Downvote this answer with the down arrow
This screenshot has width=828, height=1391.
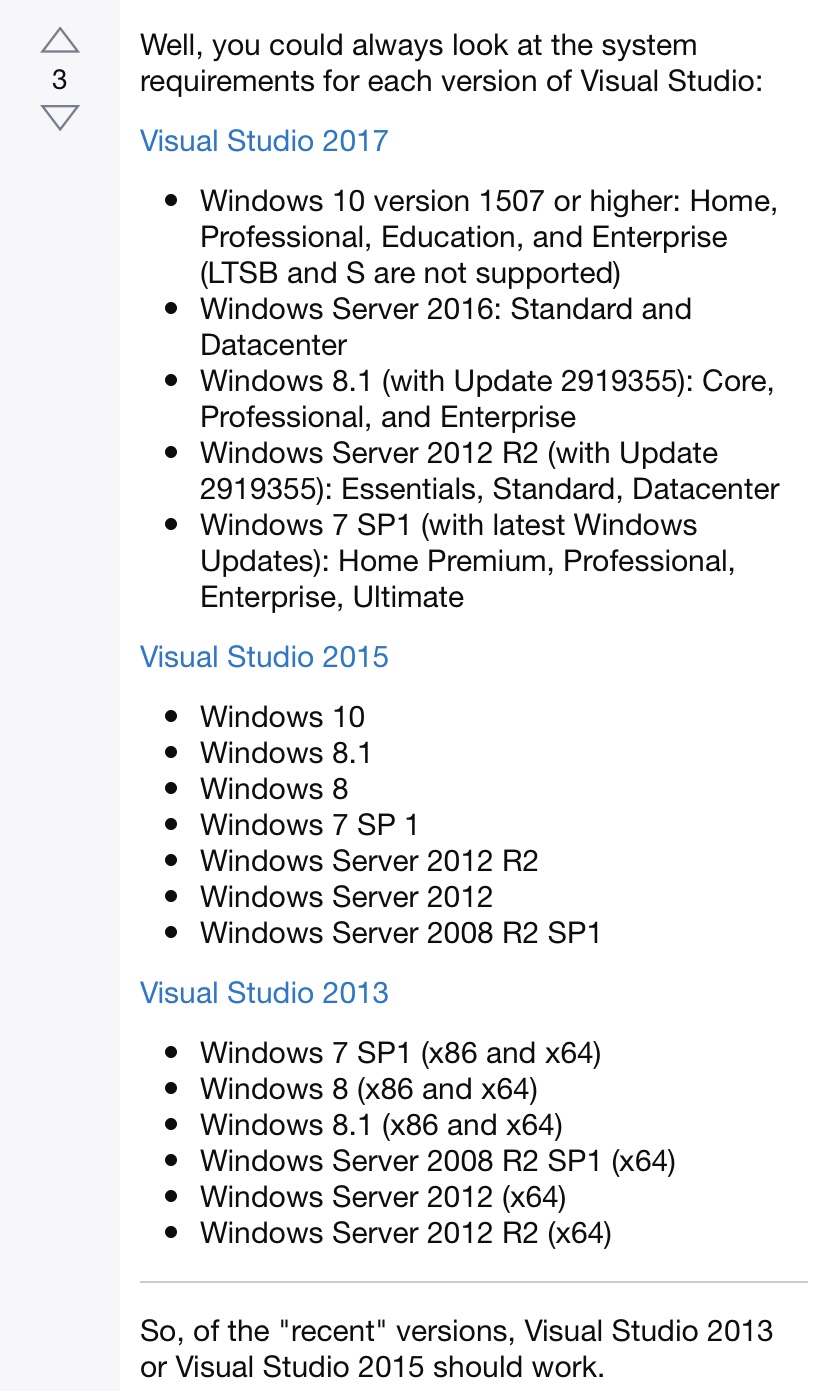[60, 117]
